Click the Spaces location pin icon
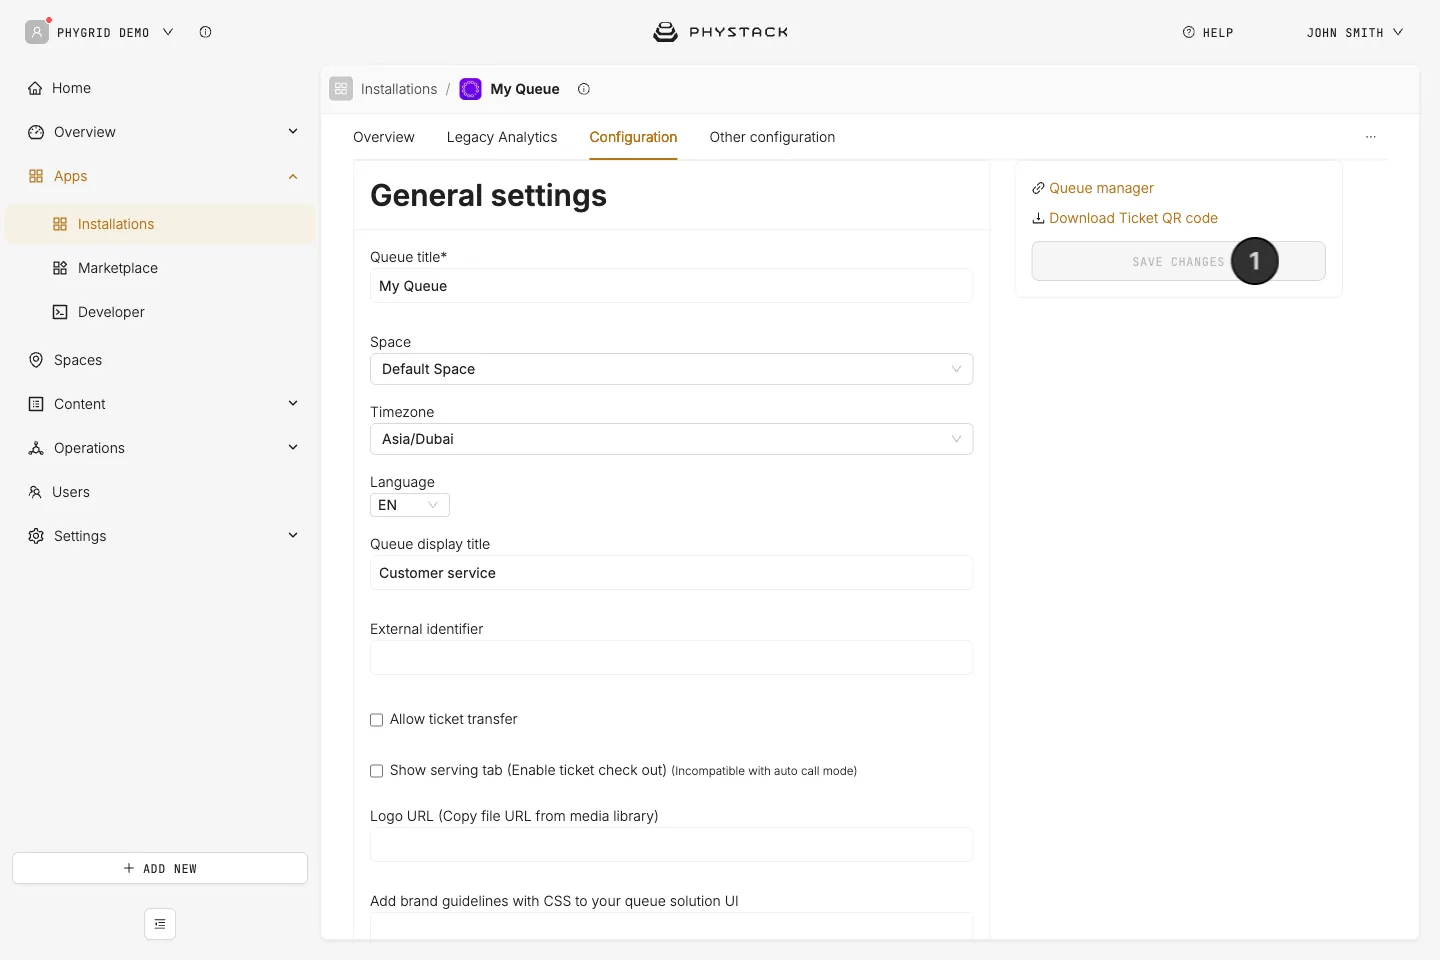 tap(36, 360)
